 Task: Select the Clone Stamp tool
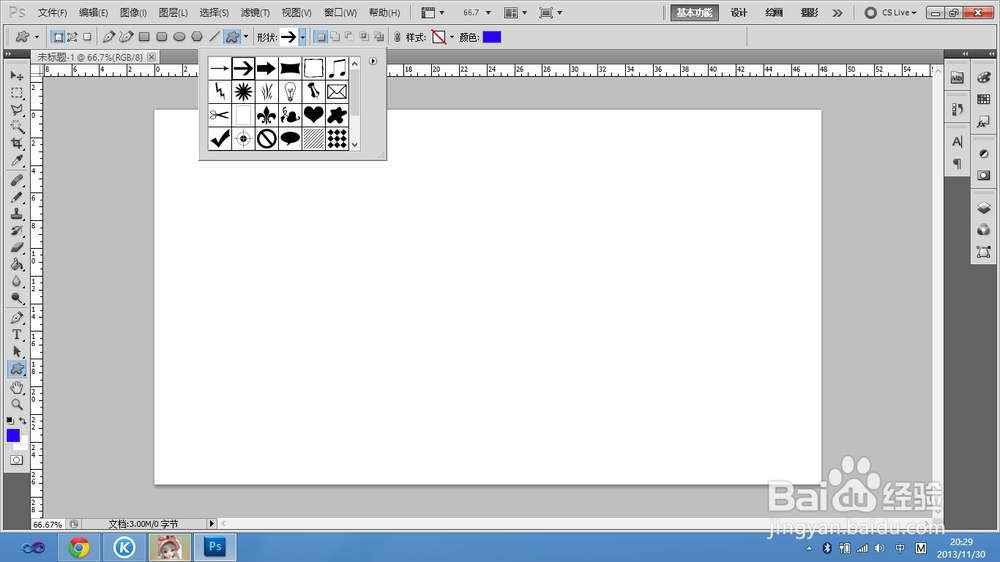pos(17,214)
